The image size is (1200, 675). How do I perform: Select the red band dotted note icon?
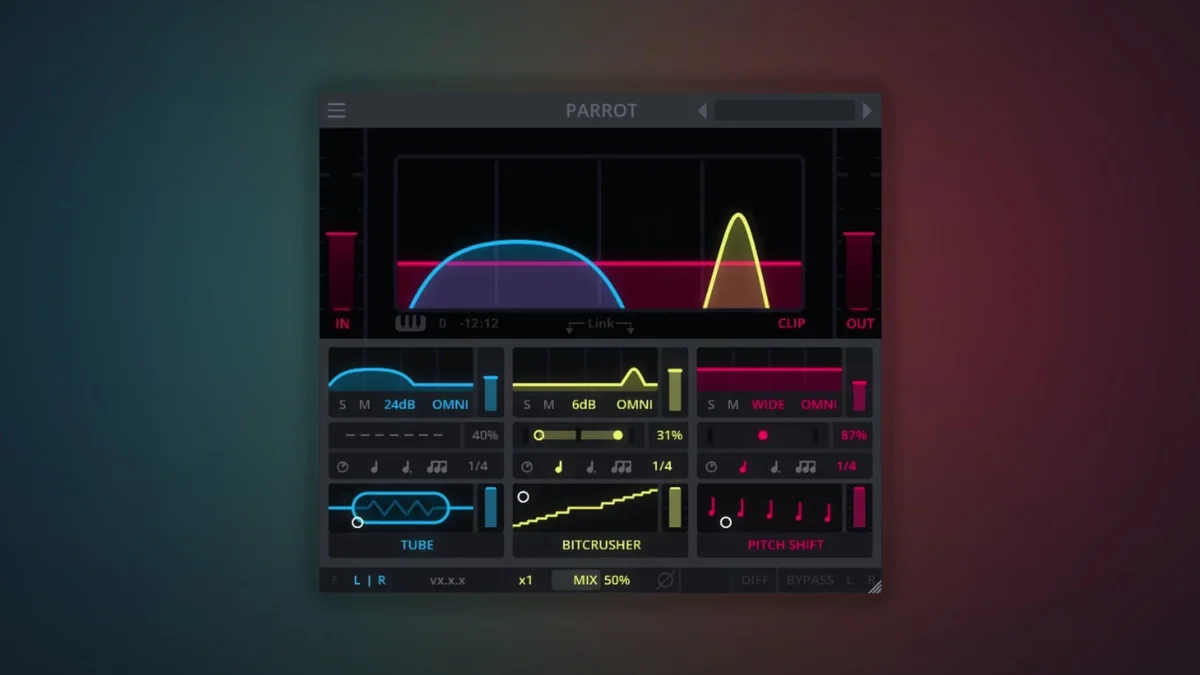coord(774,467)
